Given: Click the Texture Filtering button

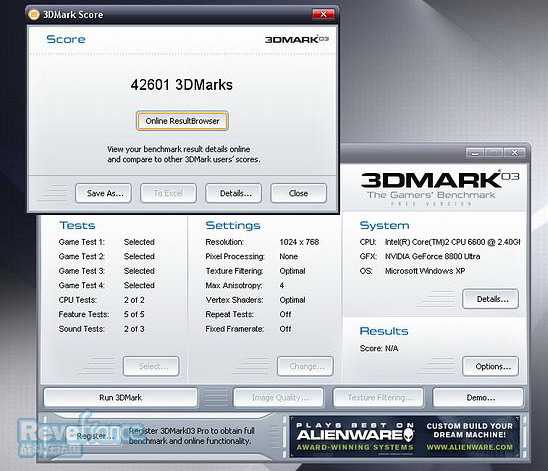Looking at the screenshot, I should click(378, 397).
